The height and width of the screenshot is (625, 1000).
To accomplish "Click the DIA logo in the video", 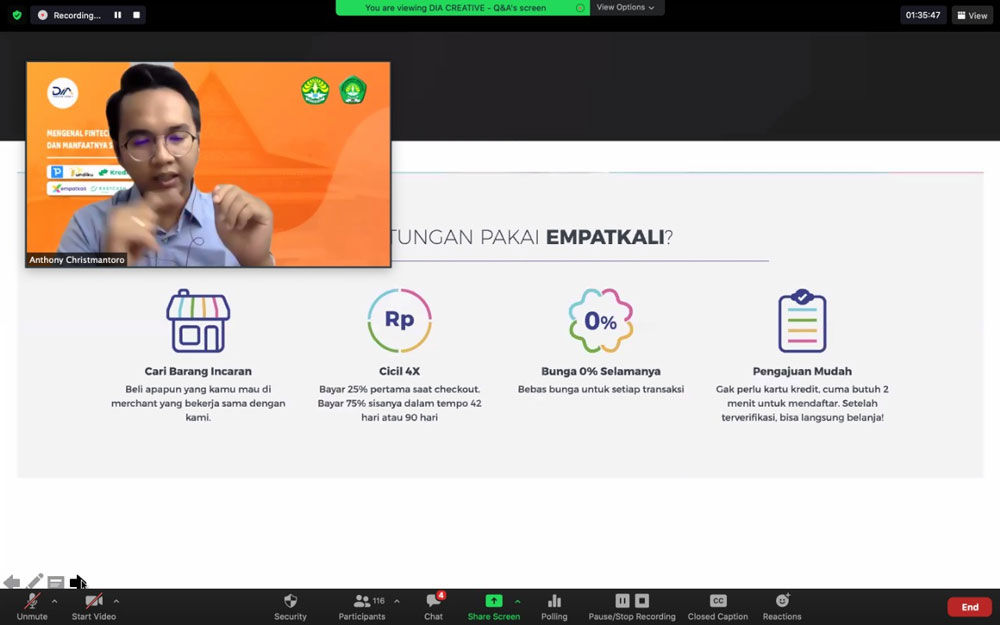I will pyautogui.click(x=62, y=92).
